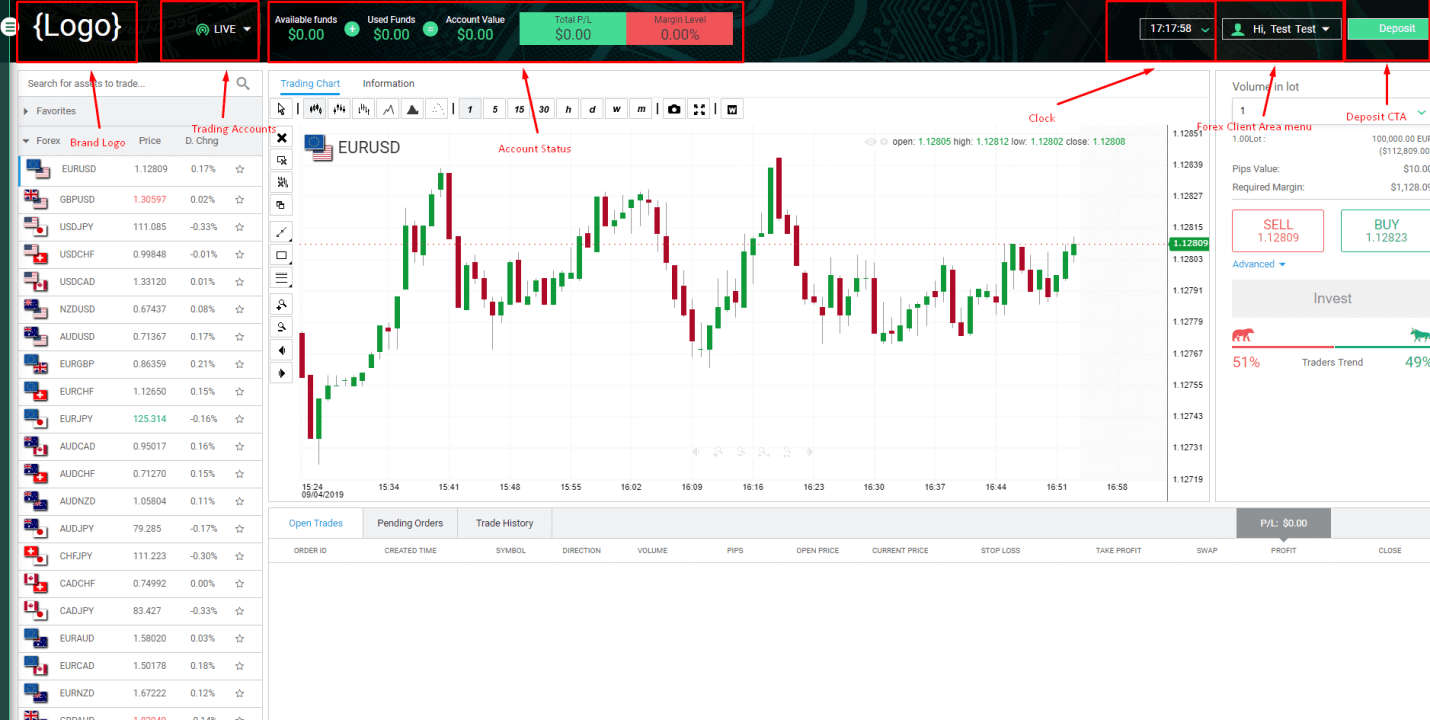Click the copy-objects tool in side toolbar
Screen dimensions: 1430x720
[x=282, y=205]
